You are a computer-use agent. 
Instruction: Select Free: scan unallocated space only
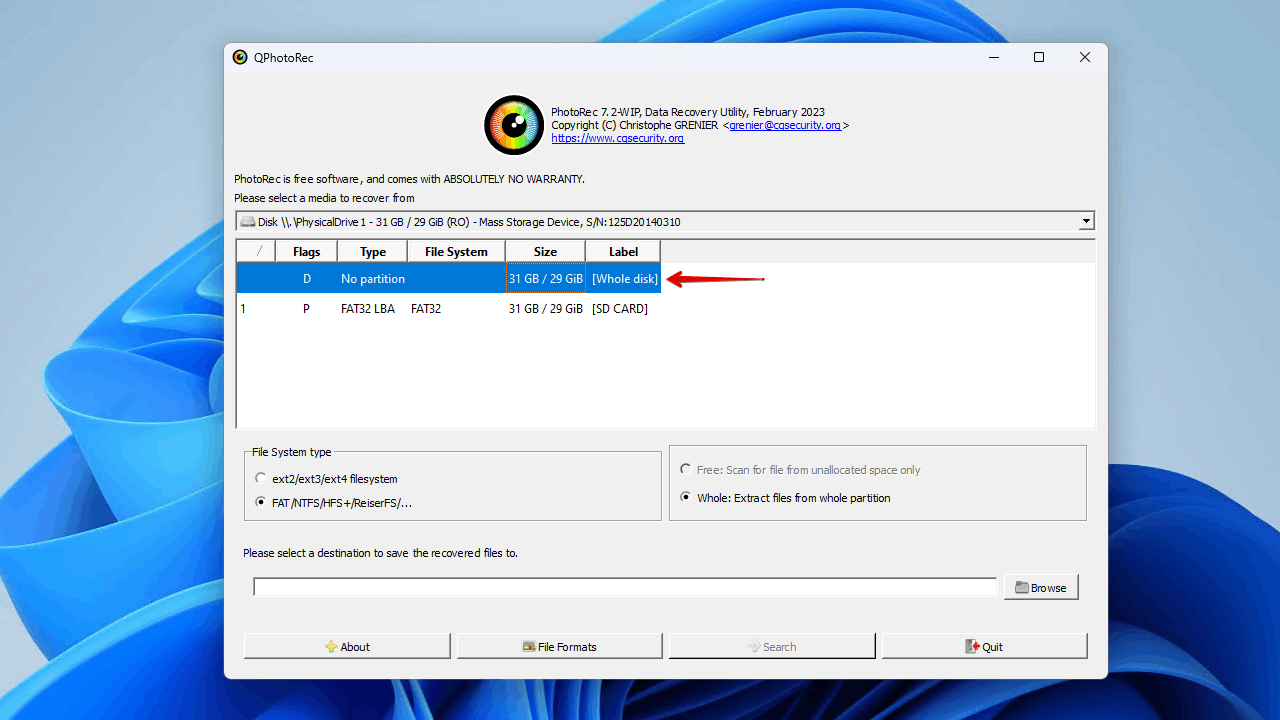[x=800, y=470]
